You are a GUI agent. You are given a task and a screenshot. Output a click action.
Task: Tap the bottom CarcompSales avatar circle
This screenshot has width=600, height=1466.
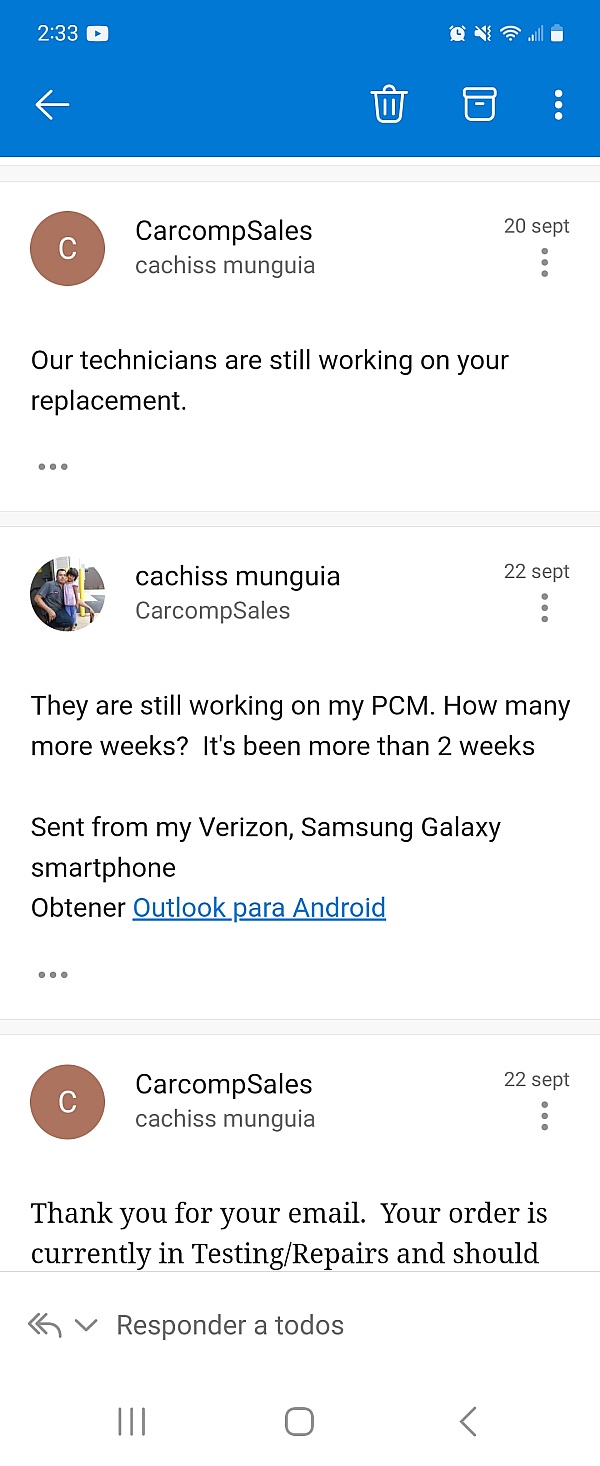[x=68, y=1102]
